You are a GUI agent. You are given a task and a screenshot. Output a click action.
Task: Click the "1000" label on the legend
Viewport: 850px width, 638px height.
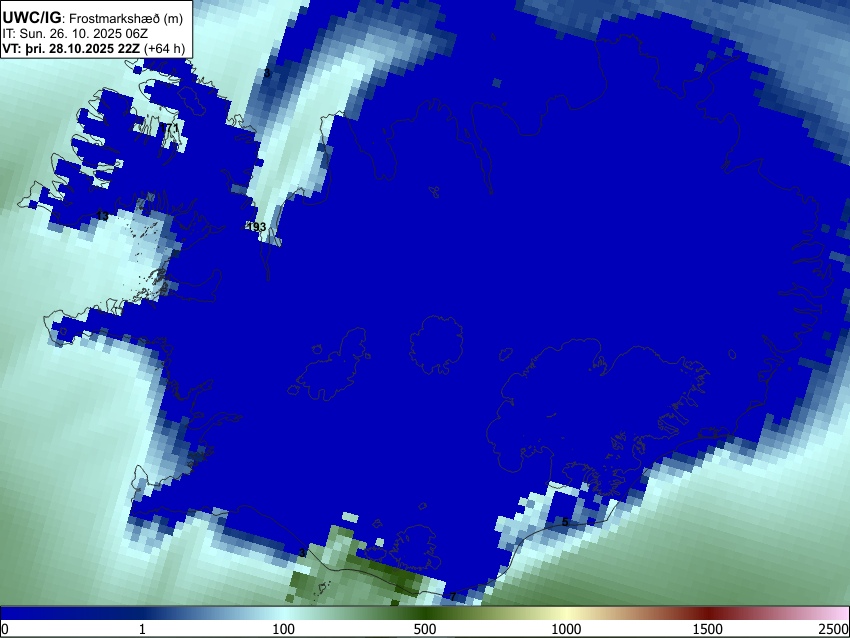pyautogui.click(x=566, y=629)
